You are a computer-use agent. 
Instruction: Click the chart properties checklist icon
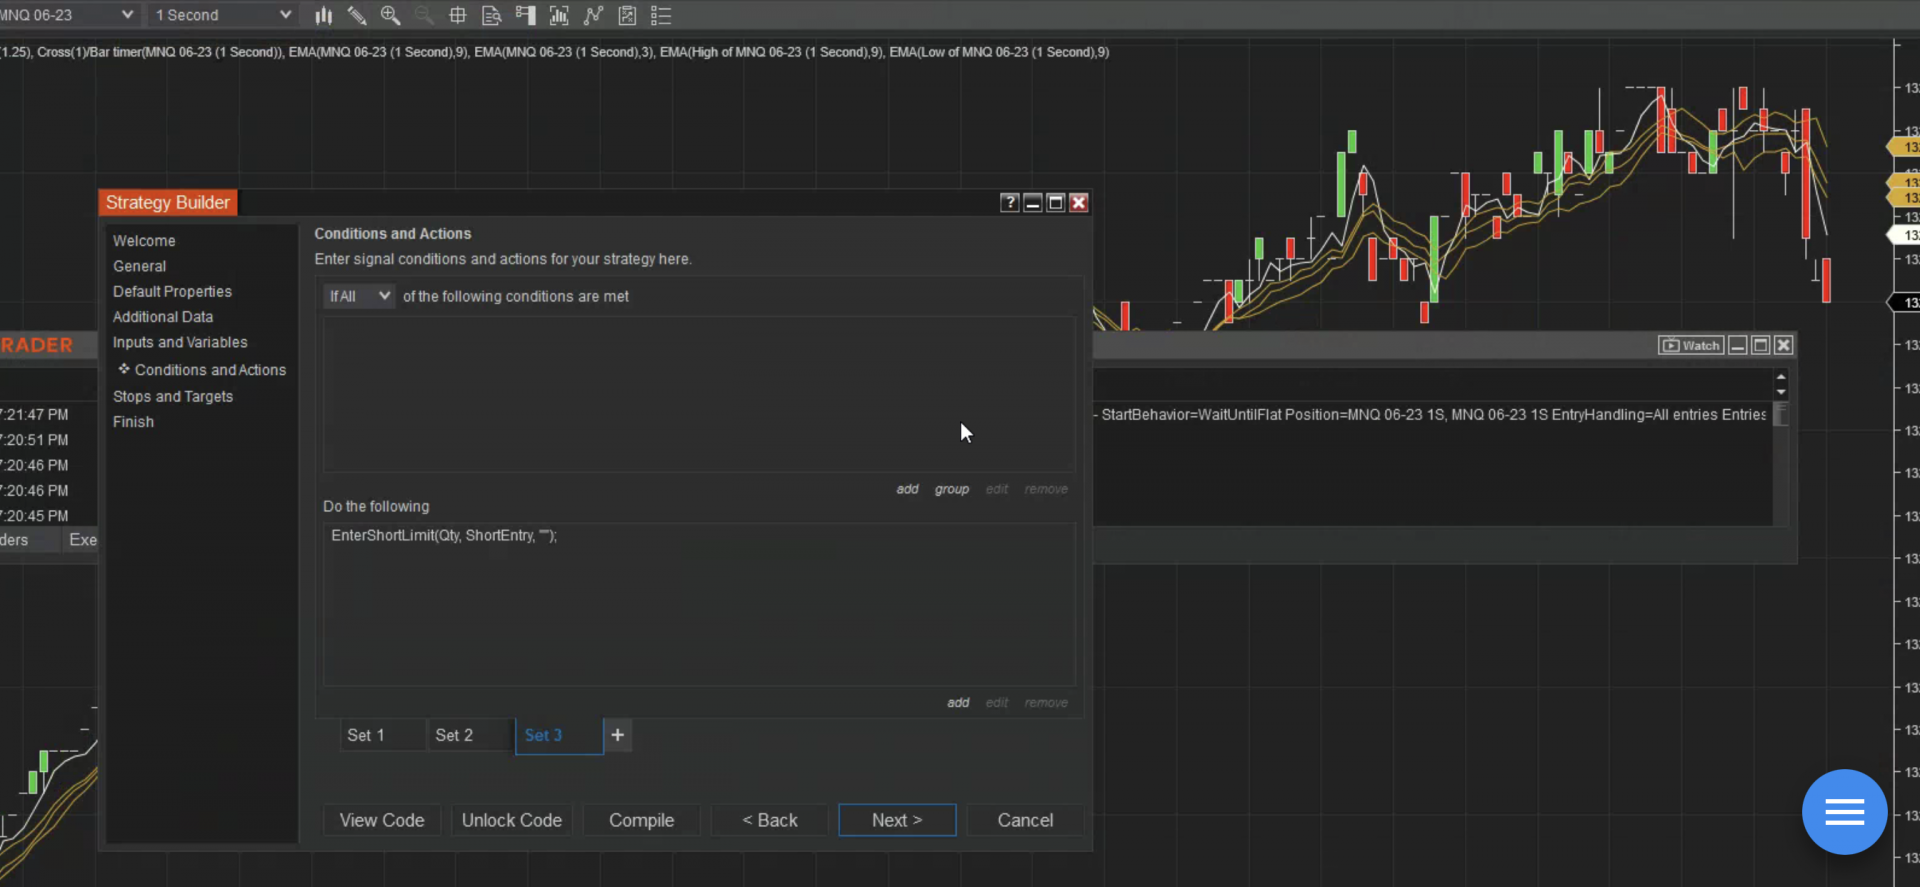tap(627, 15)
